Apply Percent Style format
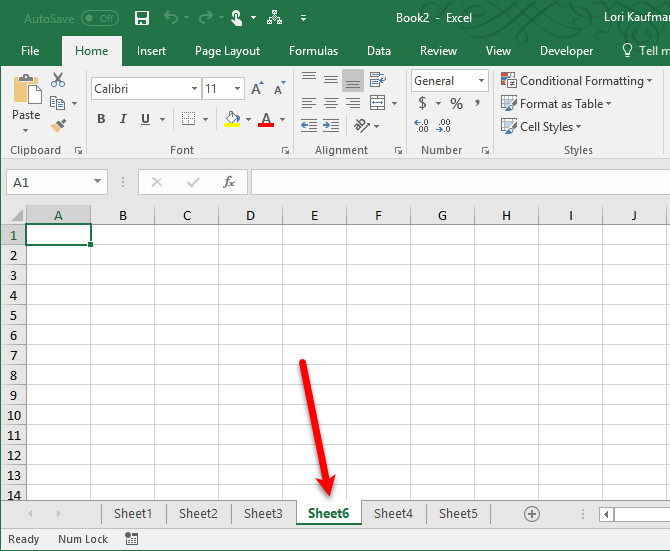This screenshot has width=670, height=551. pyautogui.click(x=456, y=103)
